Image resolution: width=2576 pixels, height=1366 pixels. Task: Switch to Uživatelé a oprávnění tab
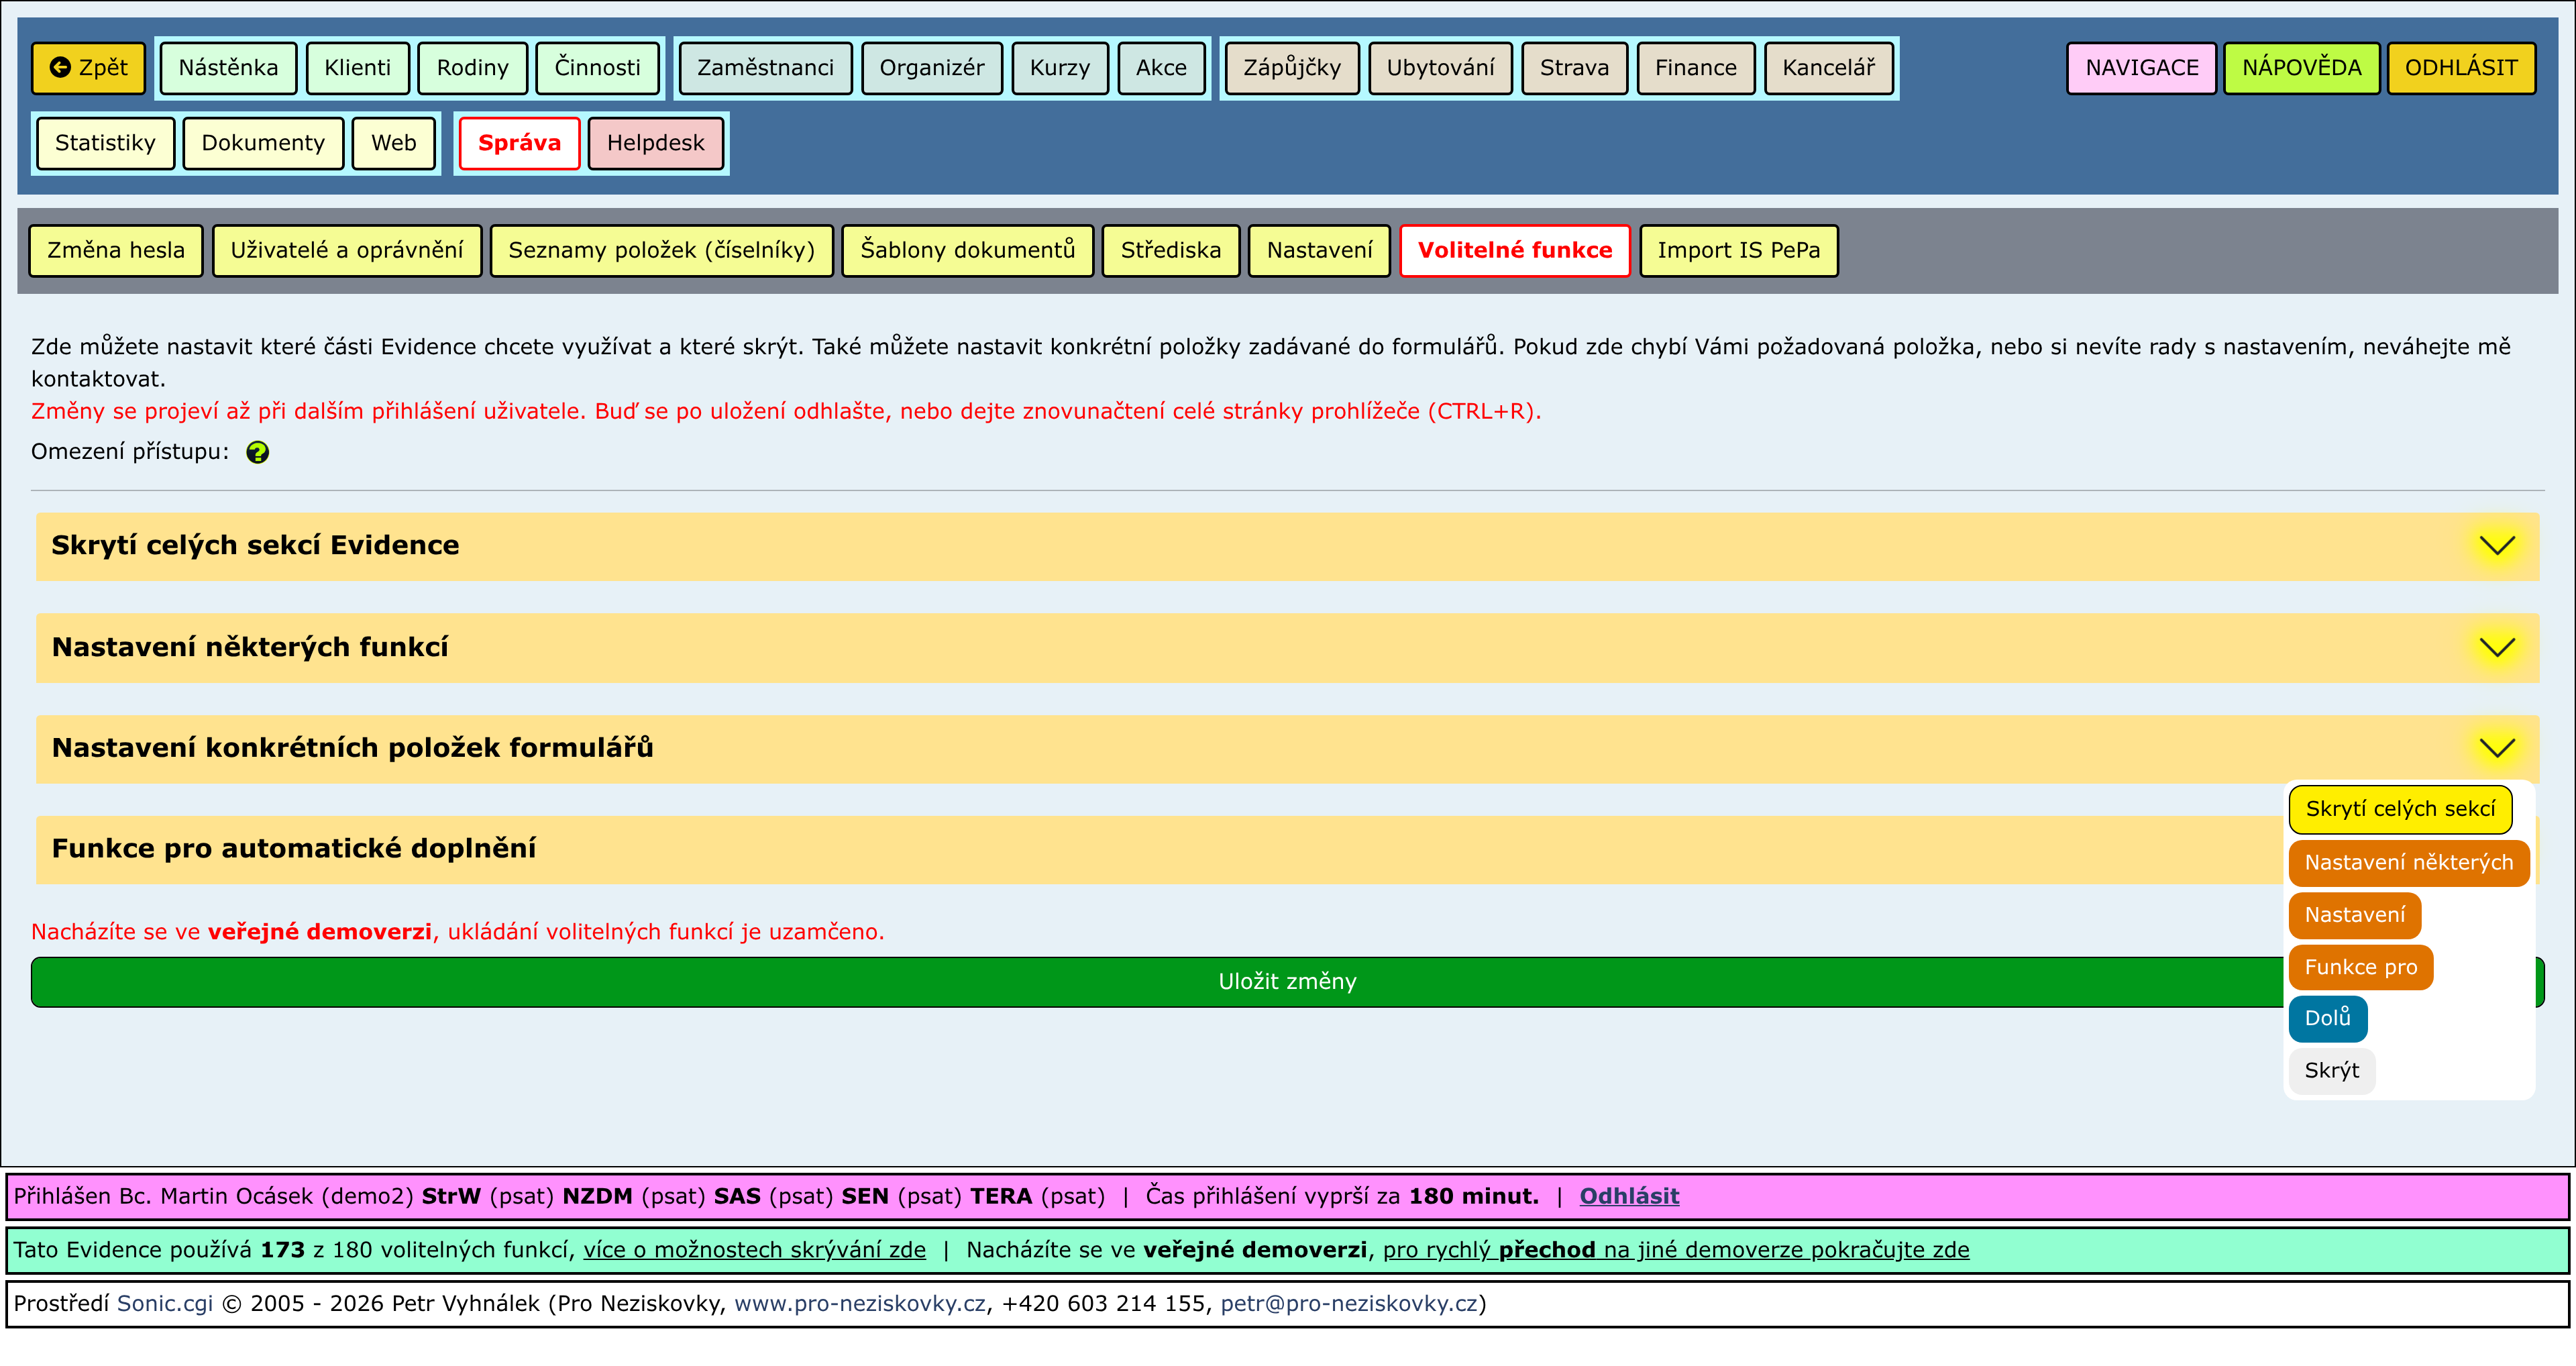click(x=346, y=251)
